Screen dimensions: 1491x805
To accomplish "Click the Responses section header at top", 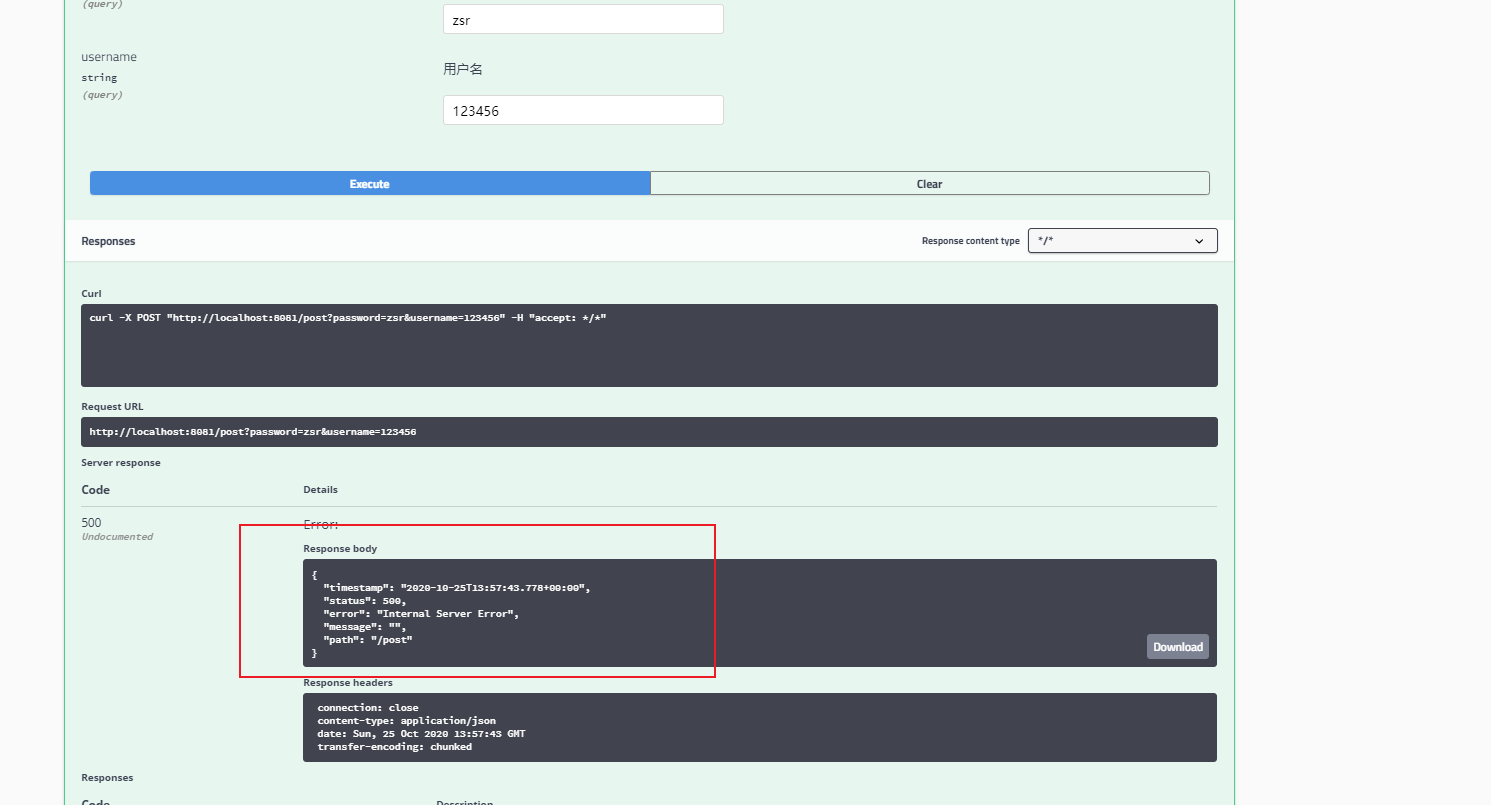I will [108, 241].
